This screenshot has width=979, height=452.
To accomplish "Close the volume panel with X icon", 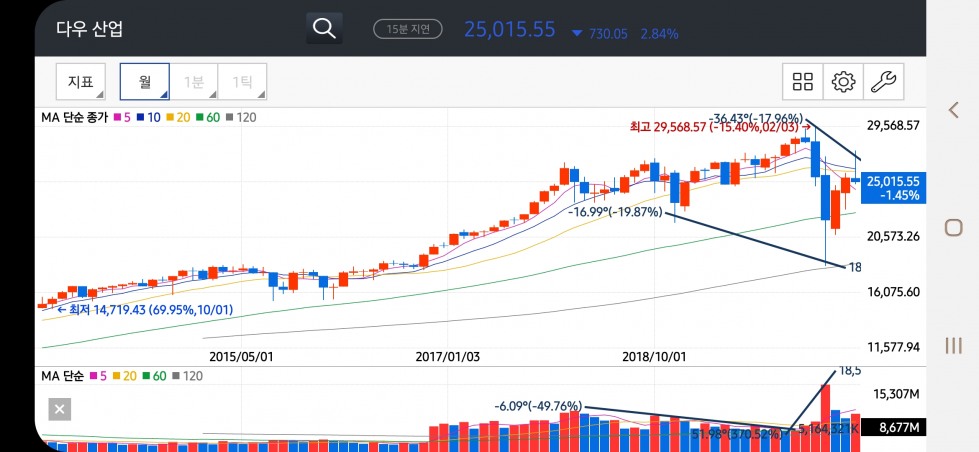I will pyautogui.click(x=59, y=410).
